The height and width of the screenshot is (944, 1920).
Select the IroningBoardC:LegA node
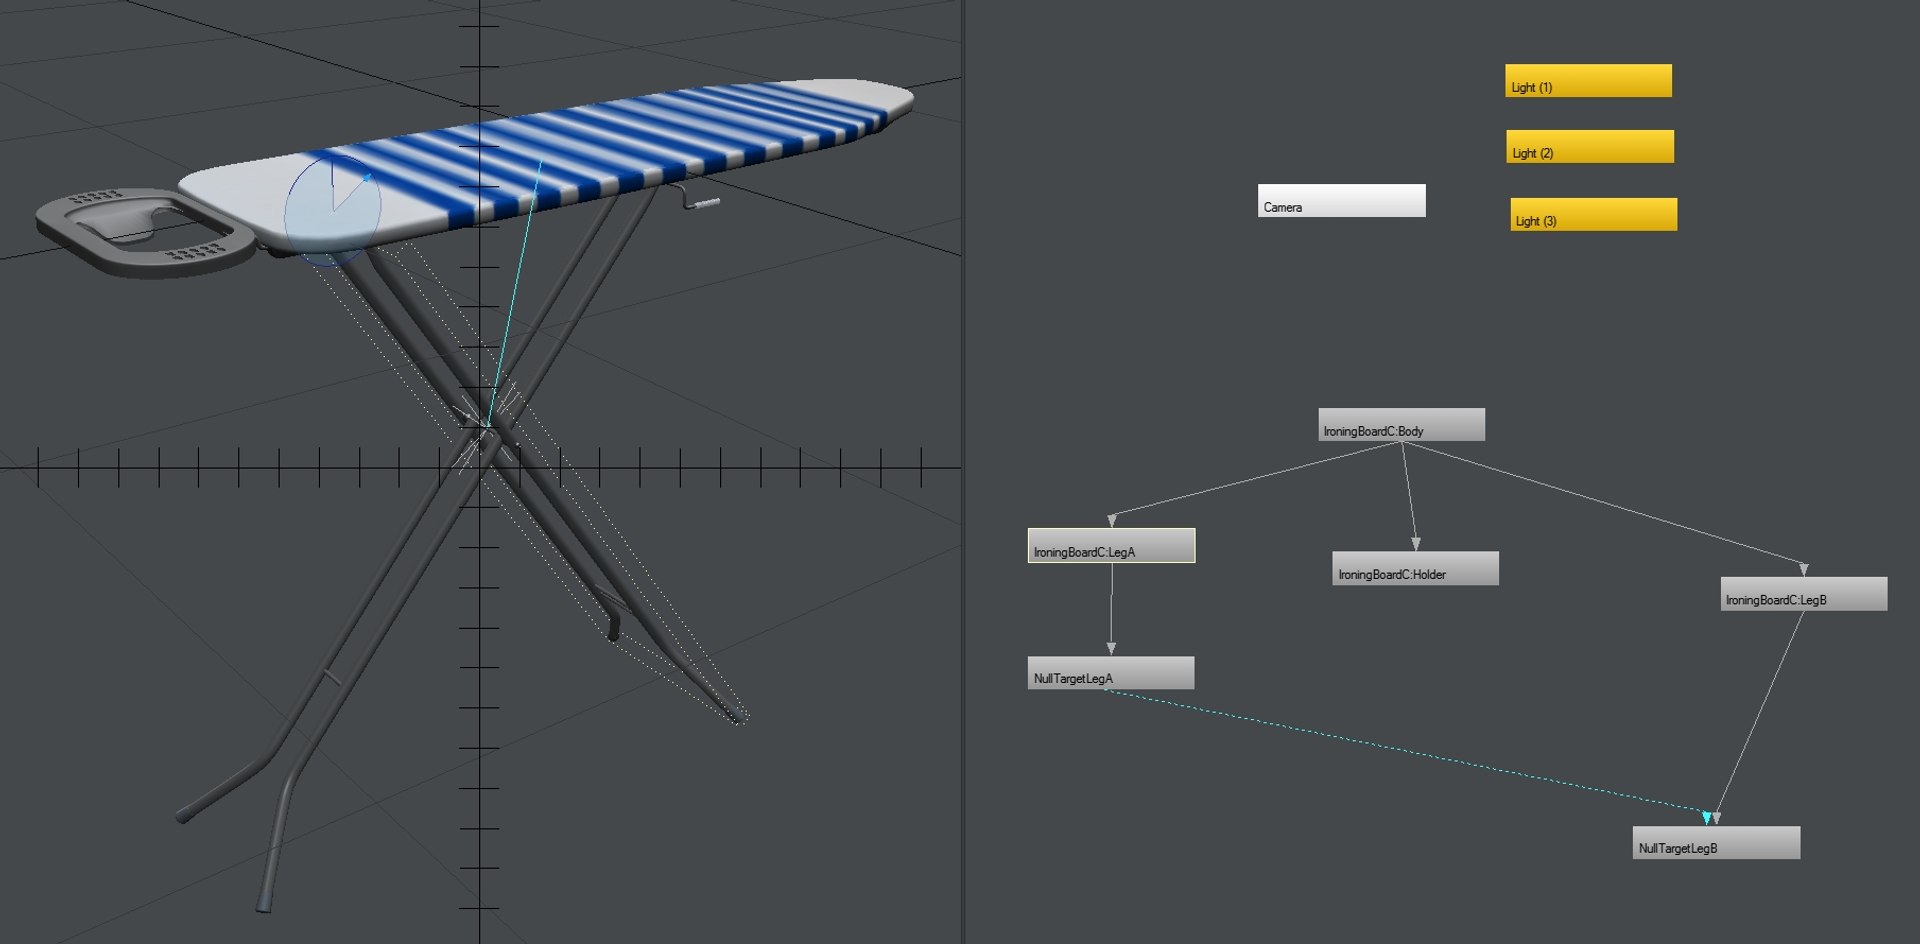pyautogui.click(x=1111, y=545)
